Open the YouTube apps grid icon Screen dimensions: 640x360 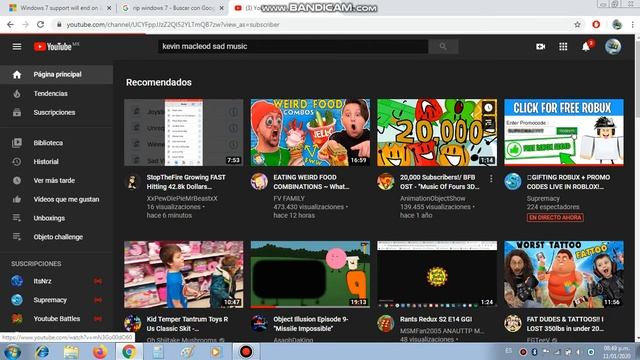563,47
